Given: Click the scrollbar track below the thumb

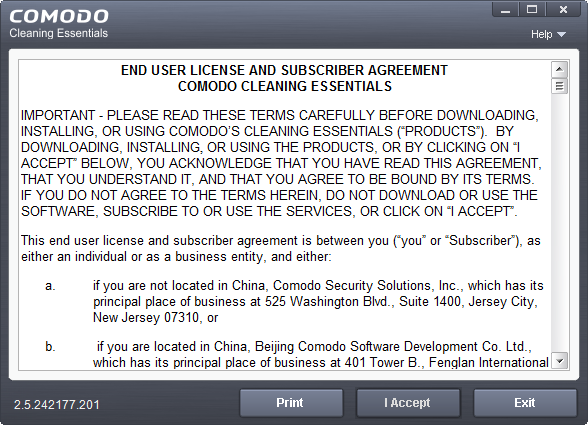Looking at the screenshot, I should point(559,223).
